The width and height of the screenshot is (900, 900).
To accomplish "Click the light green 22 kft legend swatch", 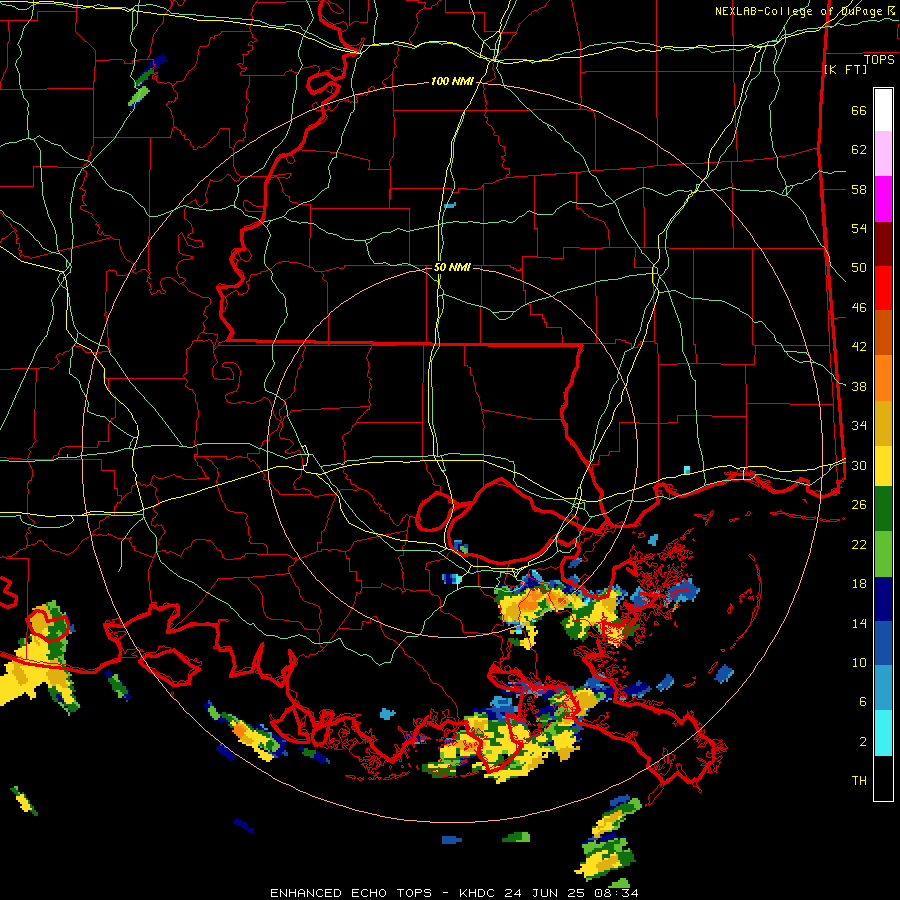I will pos(883,554).
